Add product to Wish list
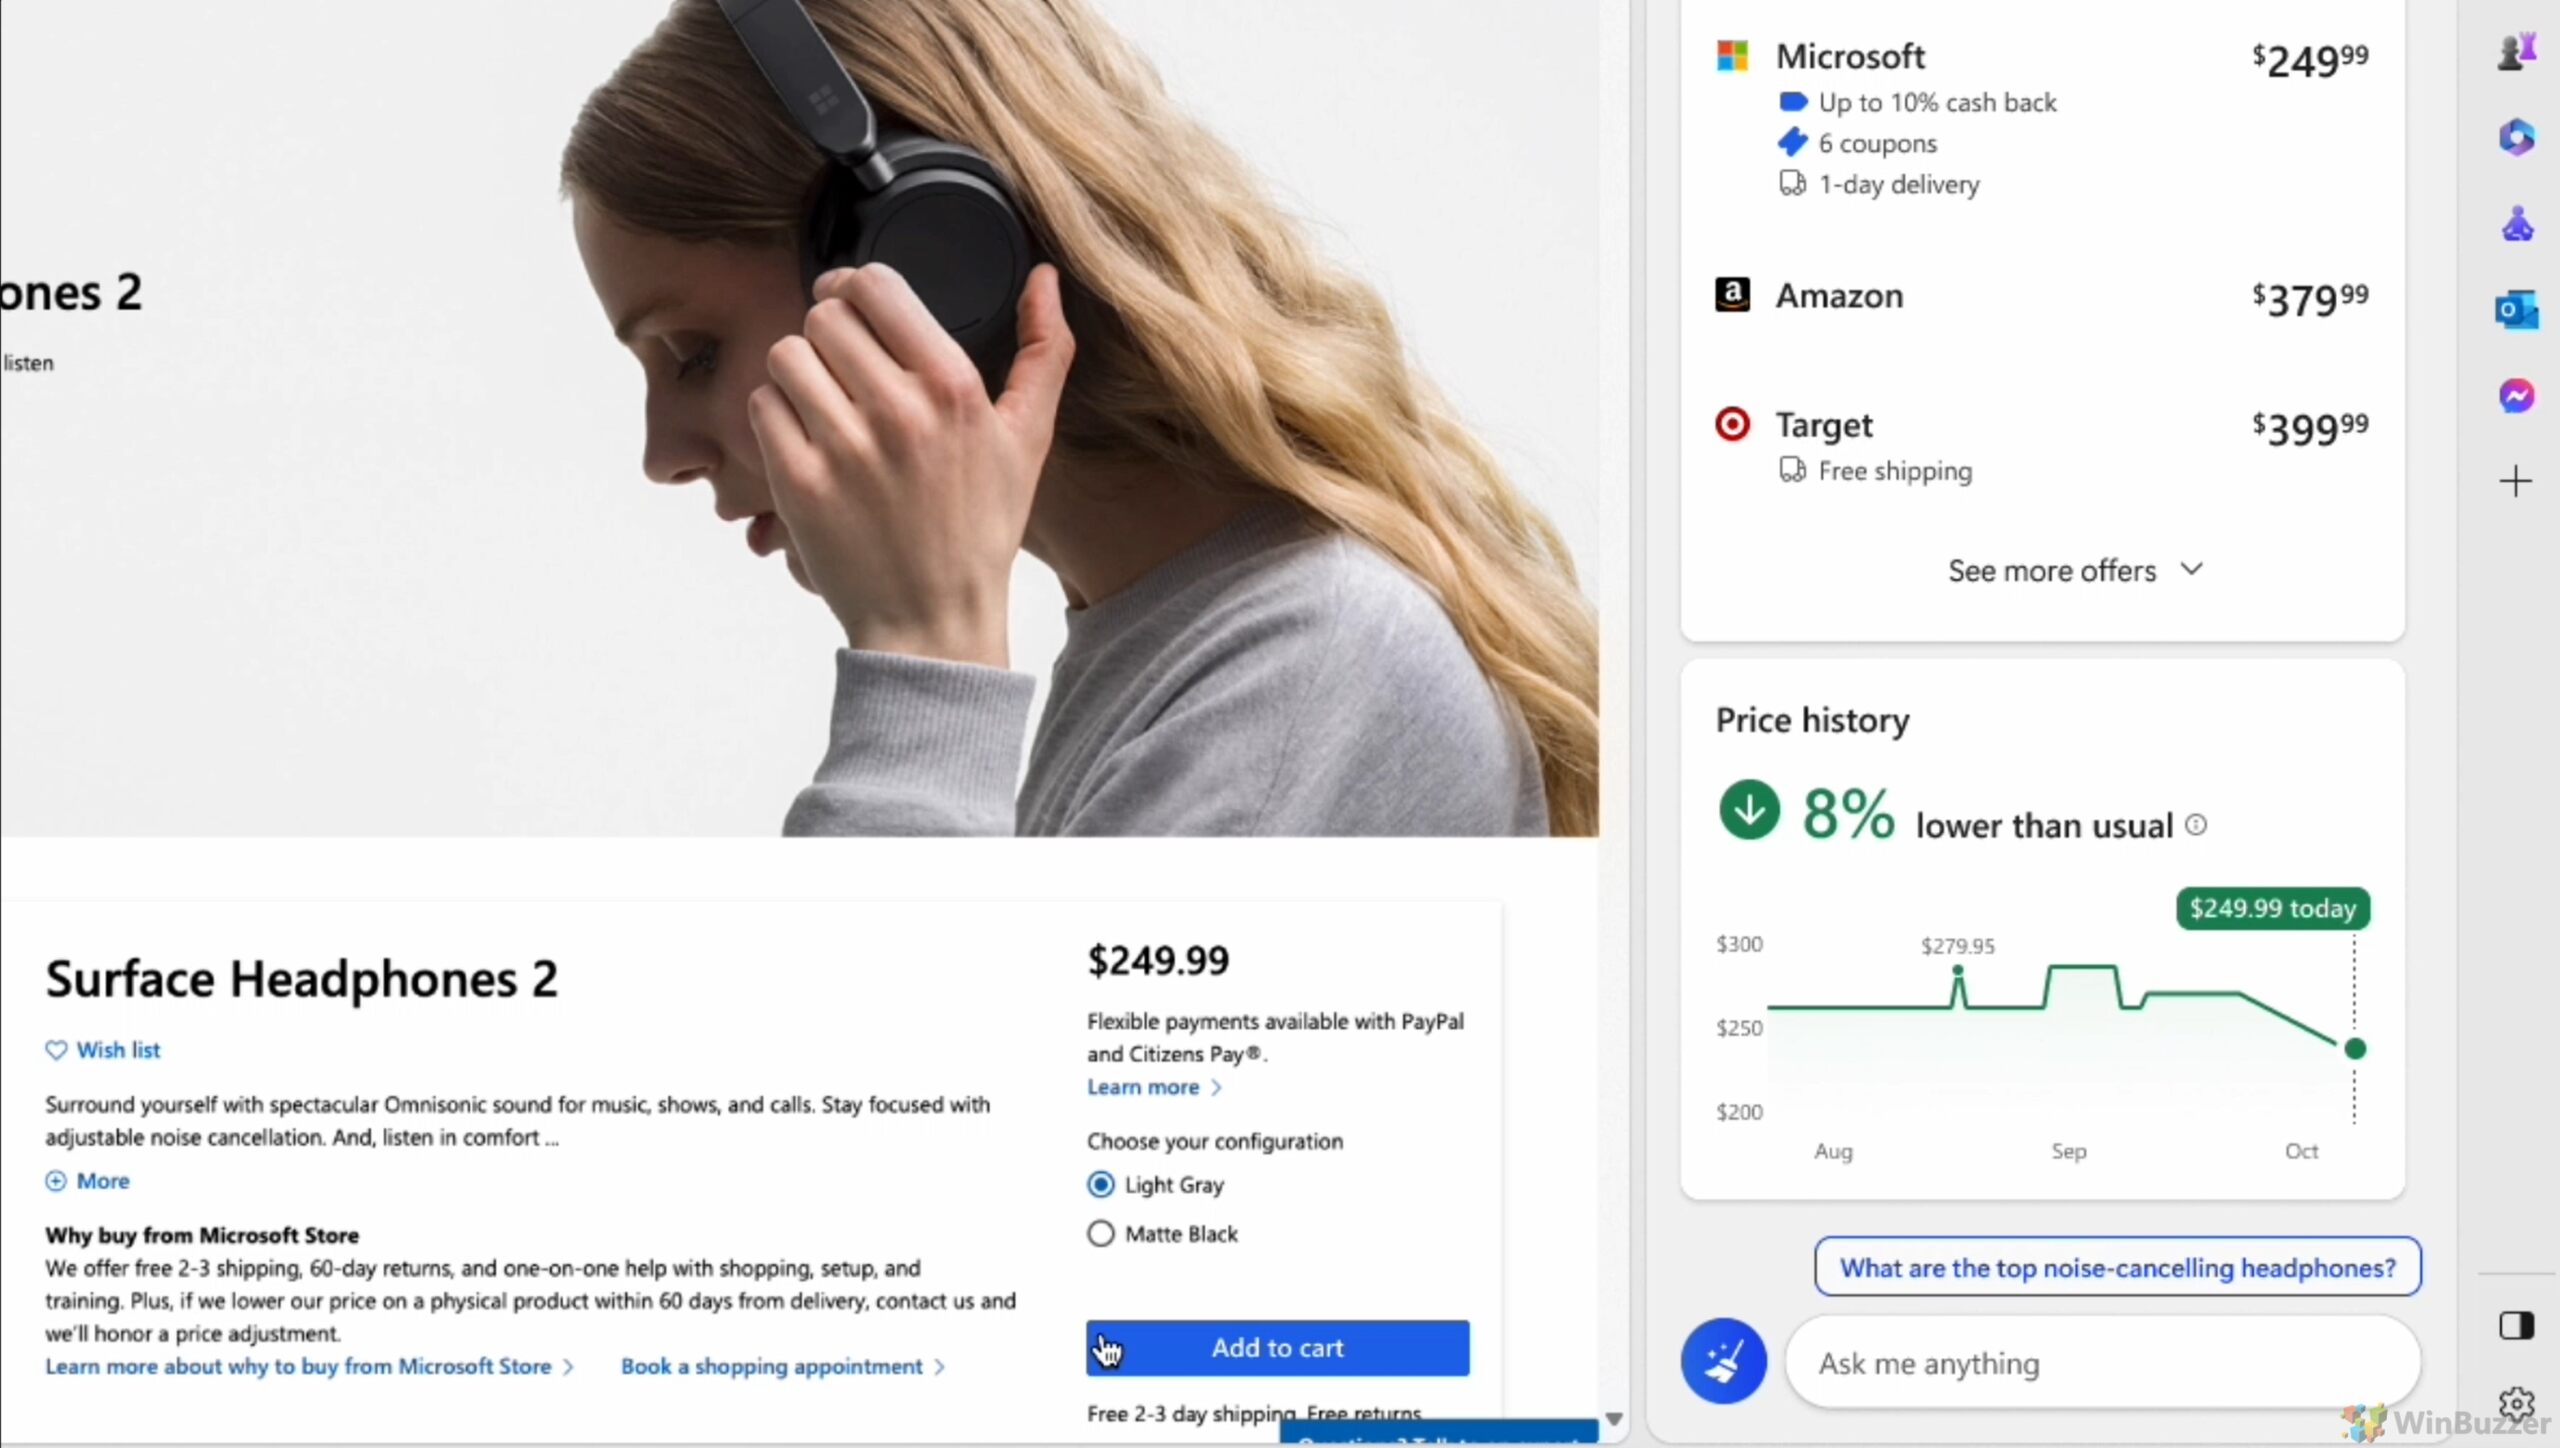2560x1448 pixels. coord(103,1050)
